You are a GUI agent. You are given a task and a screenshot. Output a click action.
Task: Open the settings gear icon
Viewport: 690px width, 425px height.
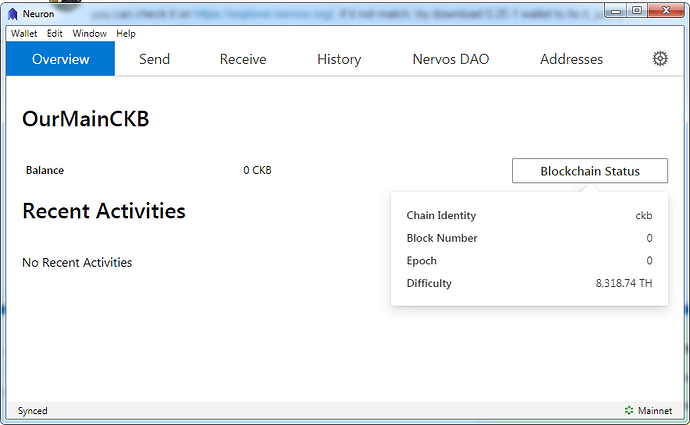tap(660, 59)
